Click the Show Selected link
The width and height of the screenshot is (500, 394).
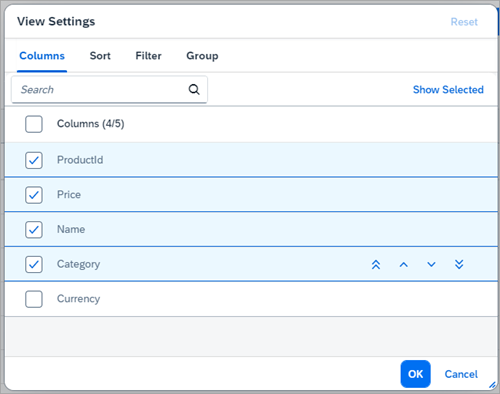448,90
